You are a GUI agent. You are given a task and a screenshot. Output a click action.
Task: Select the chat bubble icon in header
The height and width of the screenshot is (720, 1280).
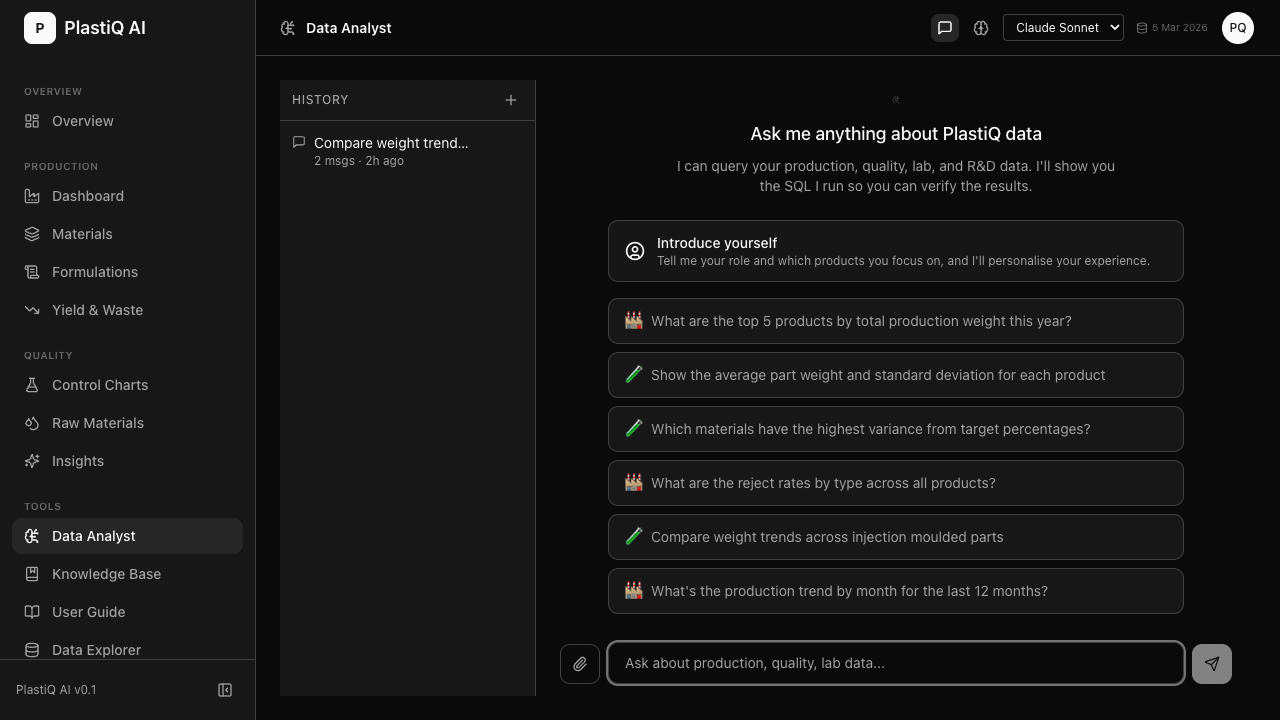[x=944, y=28]
